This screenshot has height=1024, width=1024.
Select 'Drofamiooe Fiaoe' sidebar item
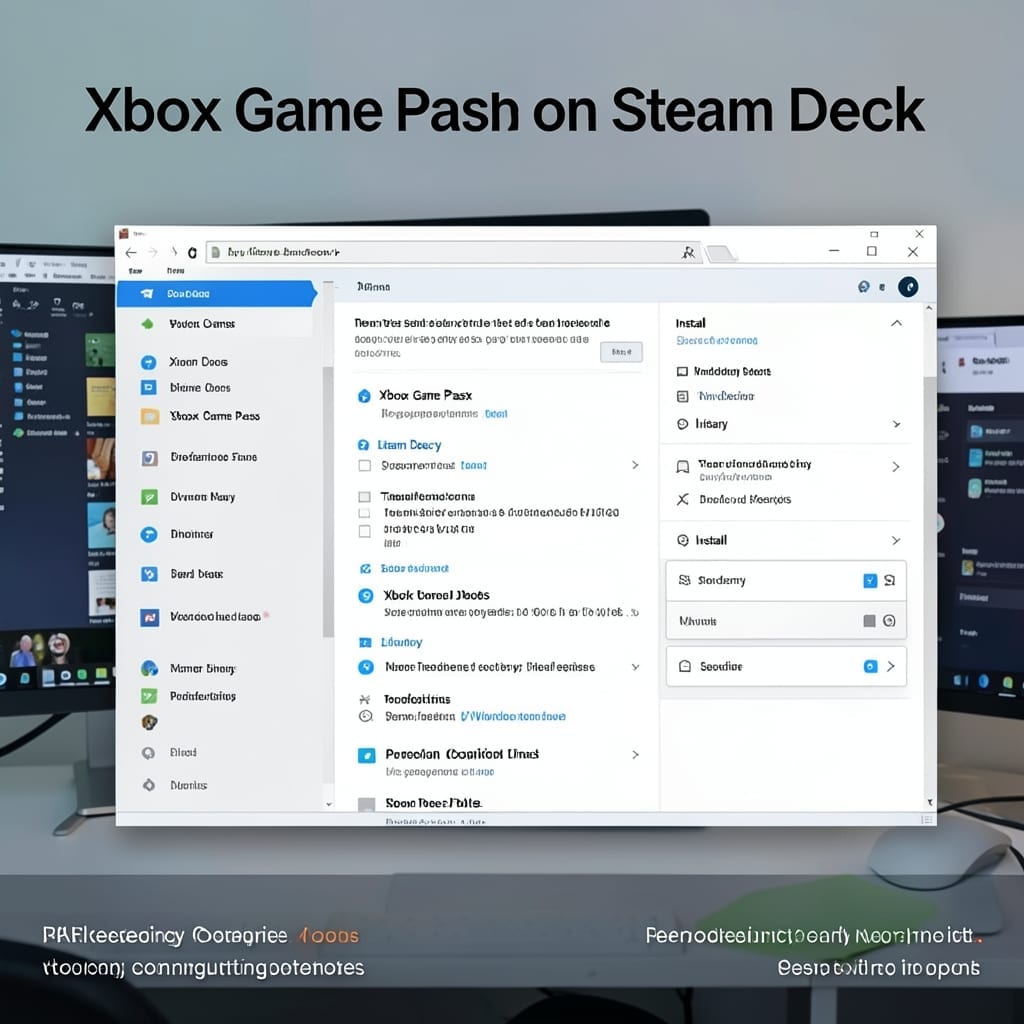tap(216, 457)
